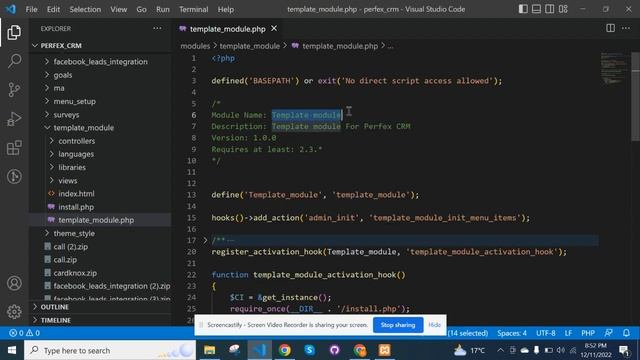This screenshot has width=640, height=360.
Task: Change encoding via UTF-8 status item
Action: tap(546, 333)
